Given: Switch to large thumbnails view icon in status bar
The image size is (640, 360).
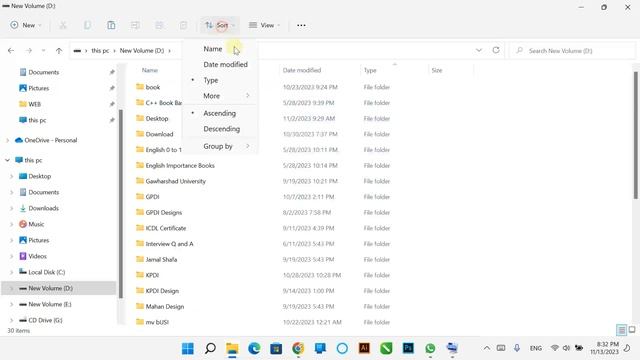Looking at the screenshot, I should click(632, 329).
